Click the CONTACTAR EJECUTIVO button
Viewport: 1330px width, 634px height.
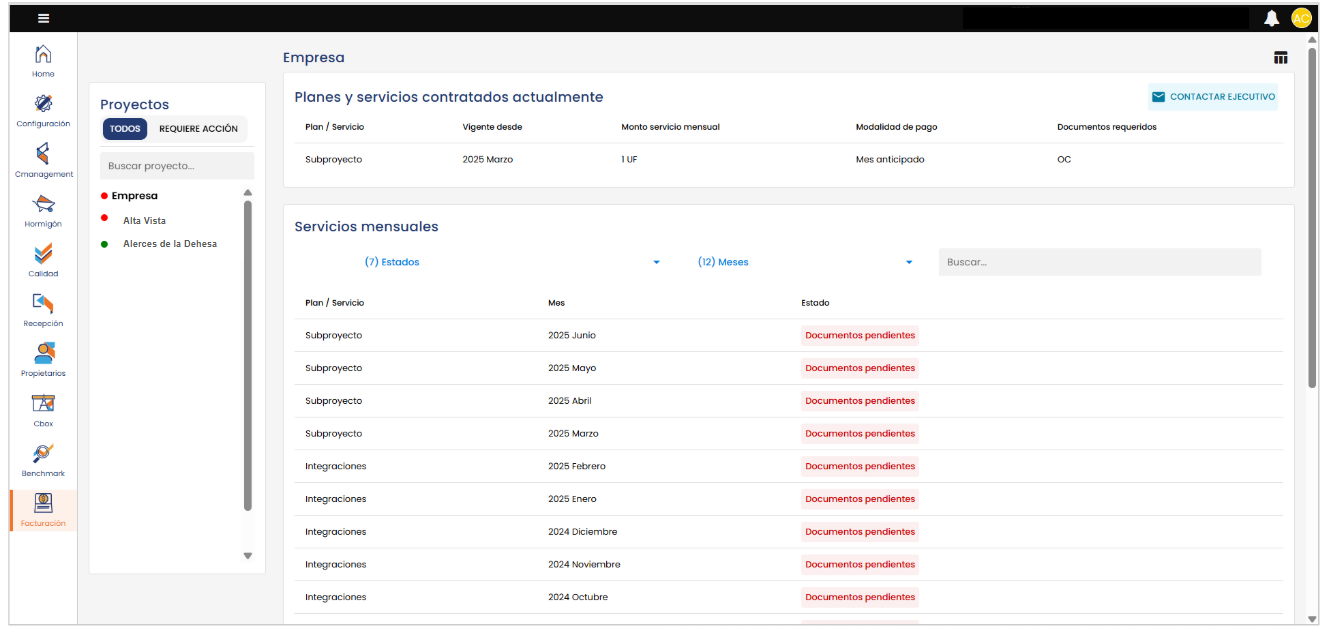[1213, 97]
